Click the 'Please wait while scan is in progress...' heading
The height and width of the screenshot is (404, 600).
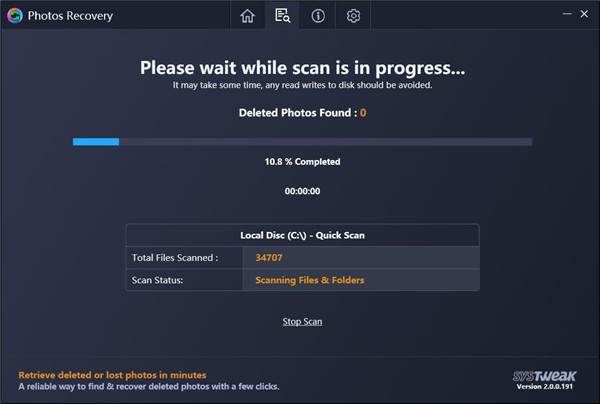pyautogui.click(x=302, y=68)
